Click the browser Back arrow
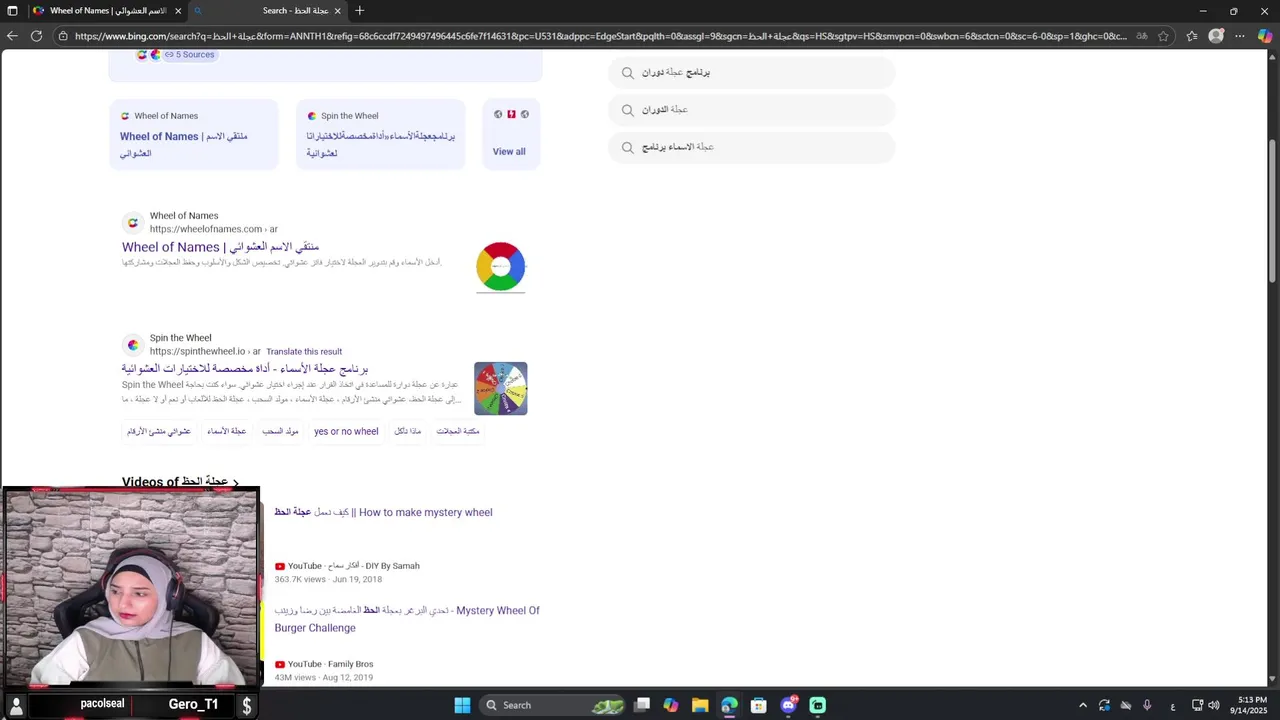Screen dimensions: 1280x720 point(12,36)
